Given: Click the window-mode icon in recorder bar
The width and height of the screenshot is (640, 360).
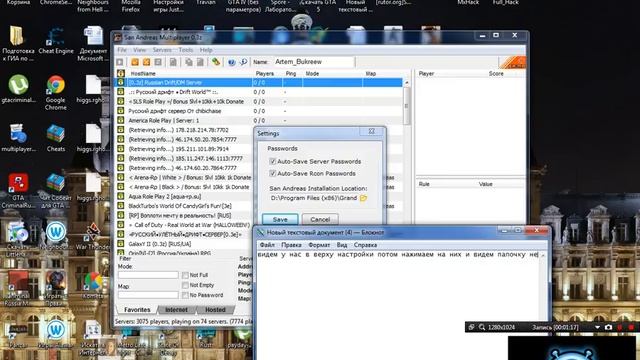Looking at the screenshot, I should pyautogui.click(x=471, y=327).
